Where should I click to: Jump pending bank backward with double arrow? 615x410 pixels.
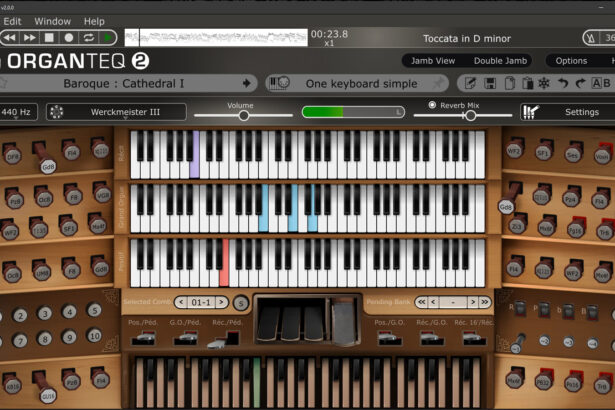pyautogui.click(x=422, y=302)
